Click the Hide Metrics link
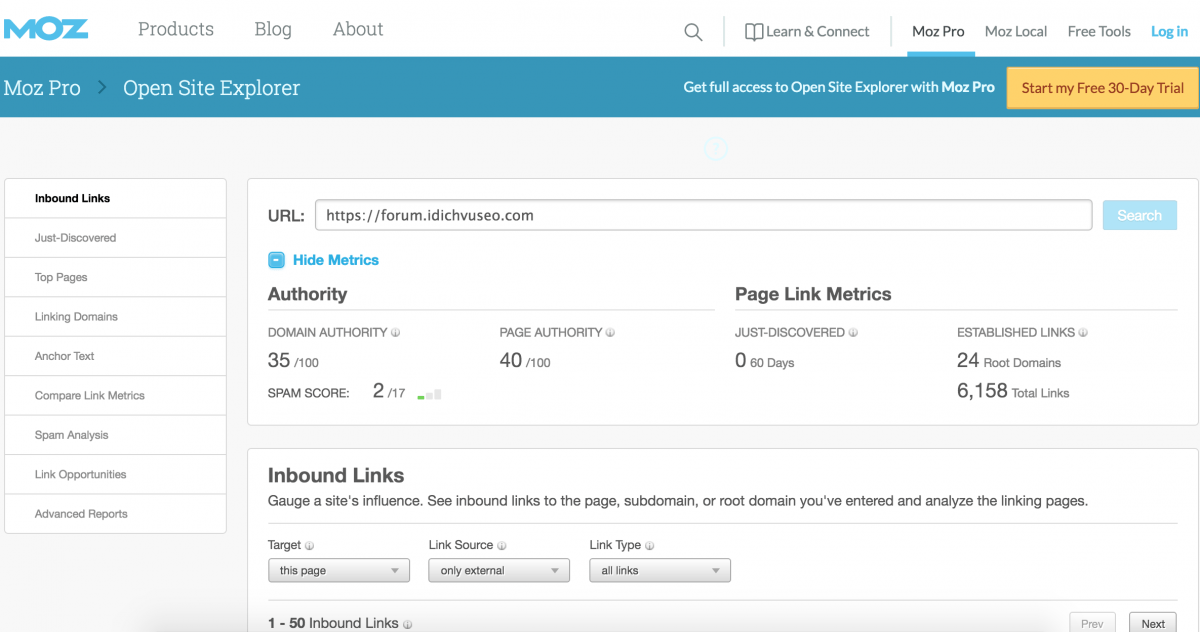Viewport: 1200px width, 632px height. [336, 260]
